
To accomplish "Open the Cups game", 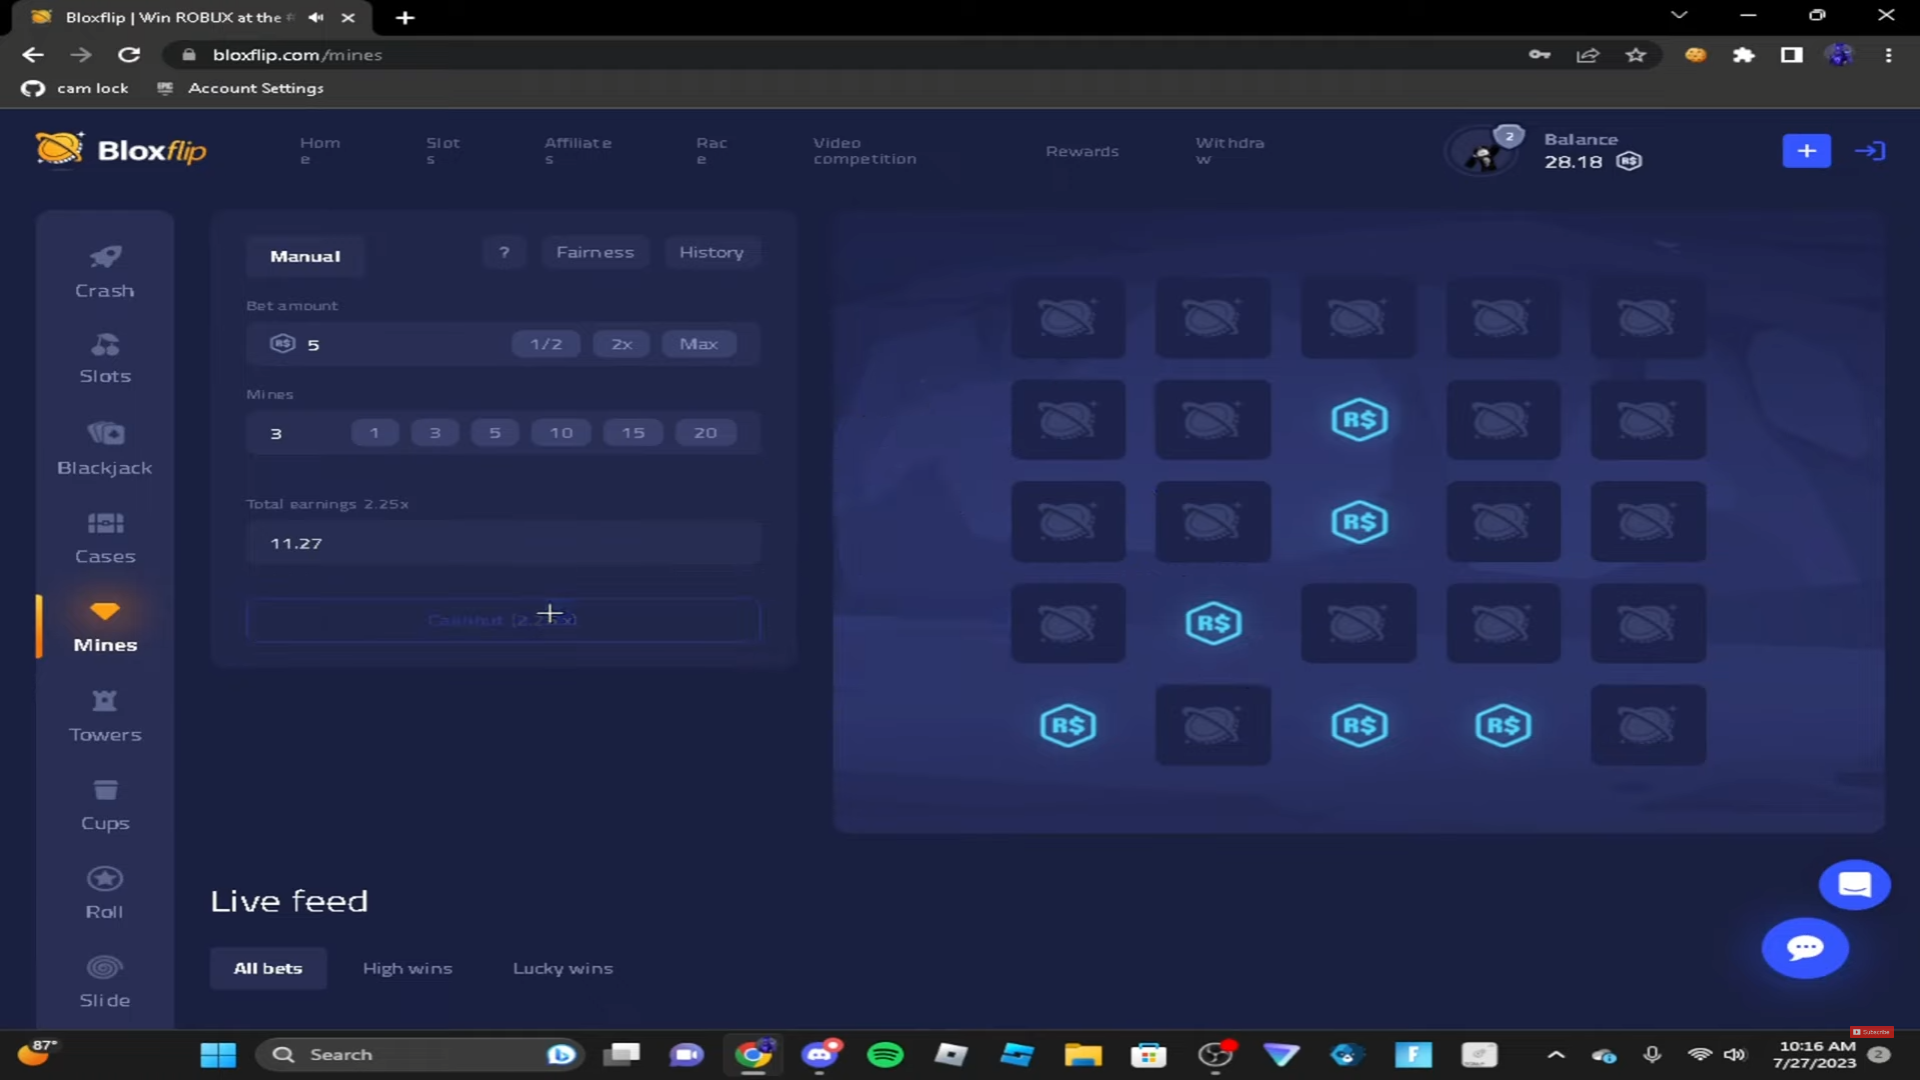I will coord(104,804).
